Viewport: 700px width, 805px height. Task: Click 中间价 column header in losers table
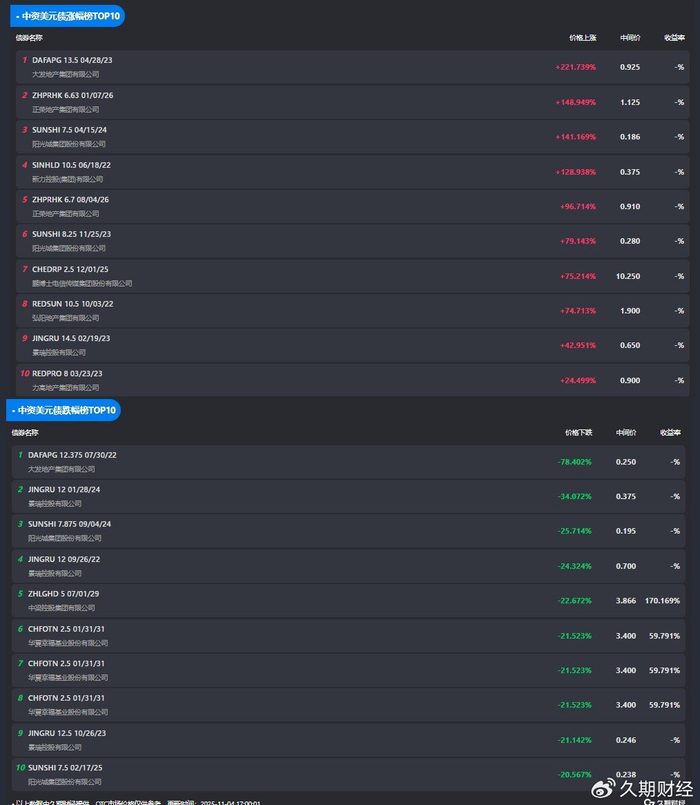point(626,433)
